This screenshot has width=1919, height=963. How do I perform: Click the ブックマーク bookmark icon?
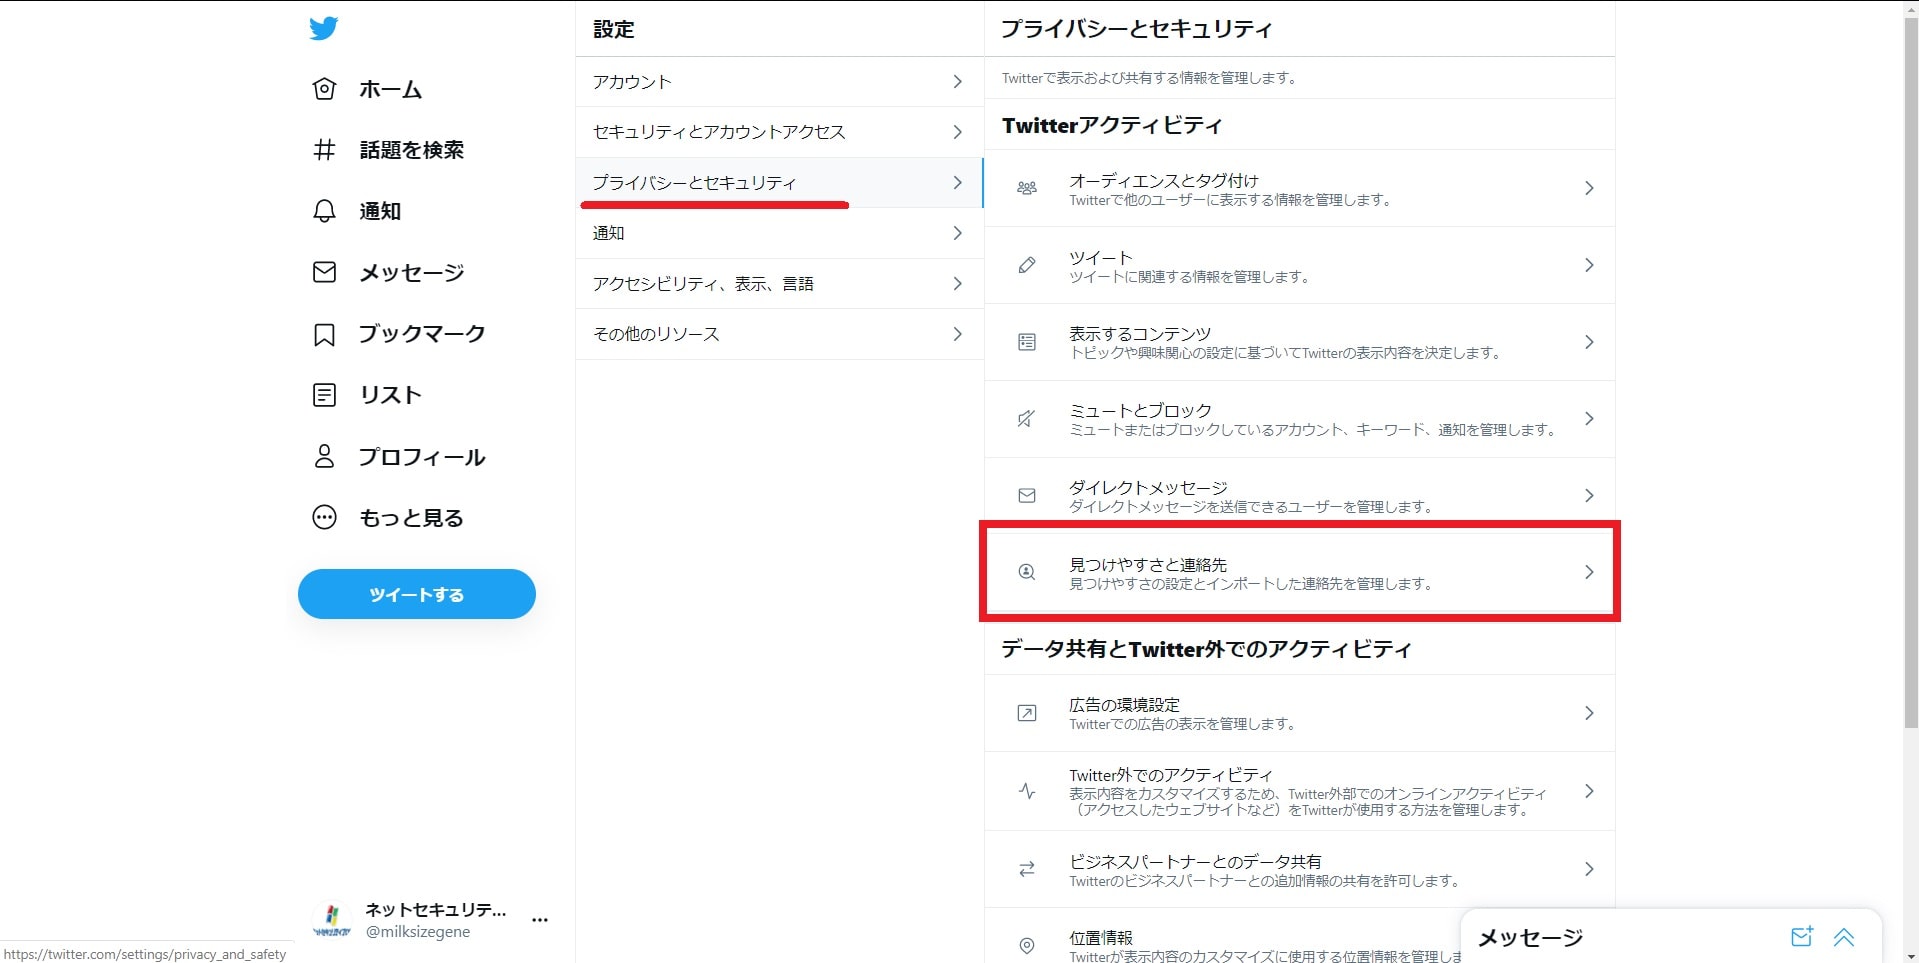[324, 334]
